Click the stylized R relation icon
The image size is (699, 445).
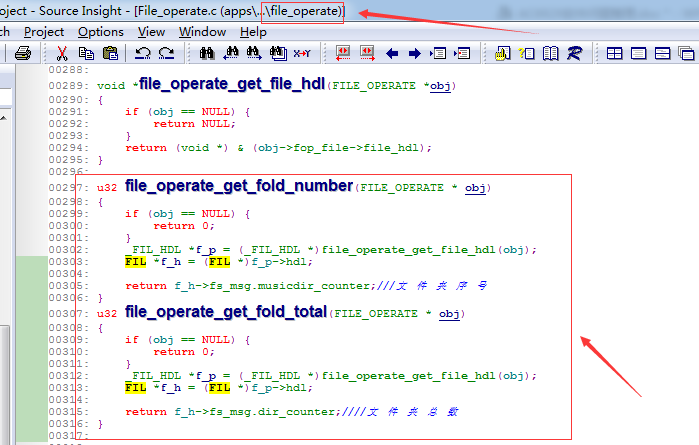(x=575, y=54)
